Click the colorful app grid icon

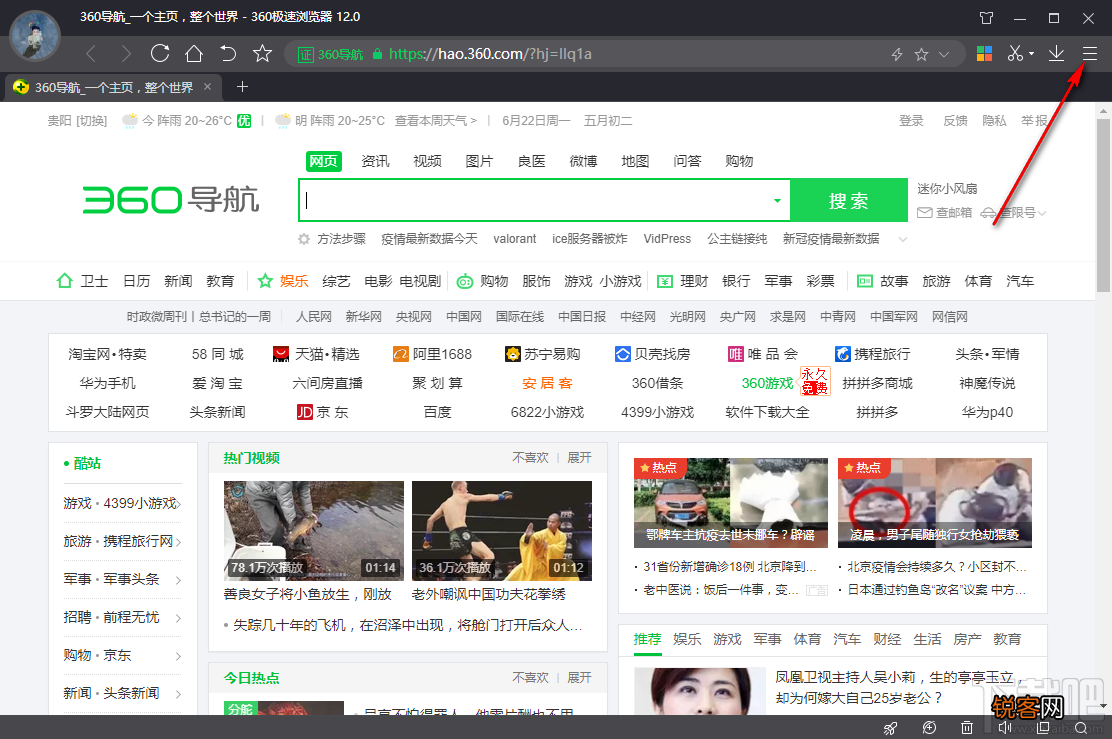[x=984, y=53]
